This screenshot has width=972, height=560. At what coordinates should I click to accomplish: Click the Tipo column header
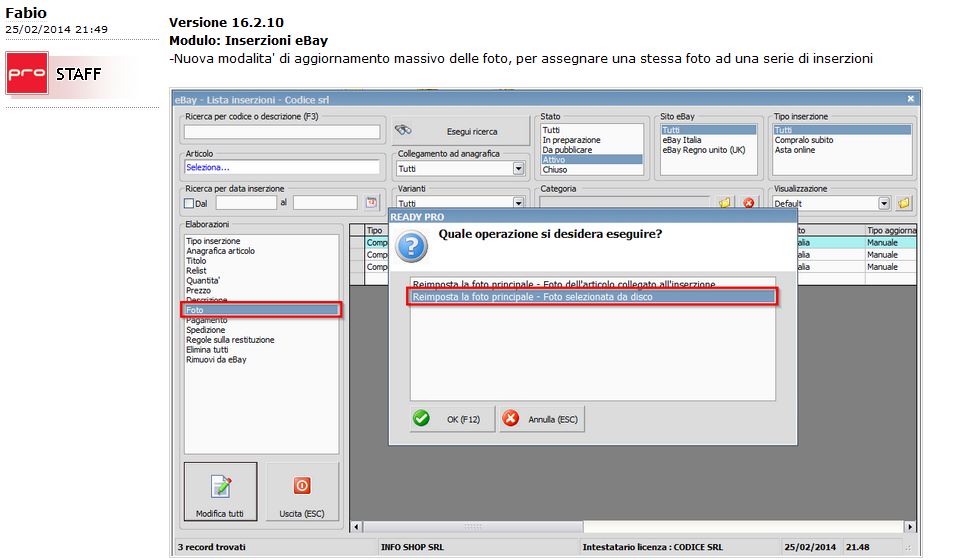tap(376, 230)
